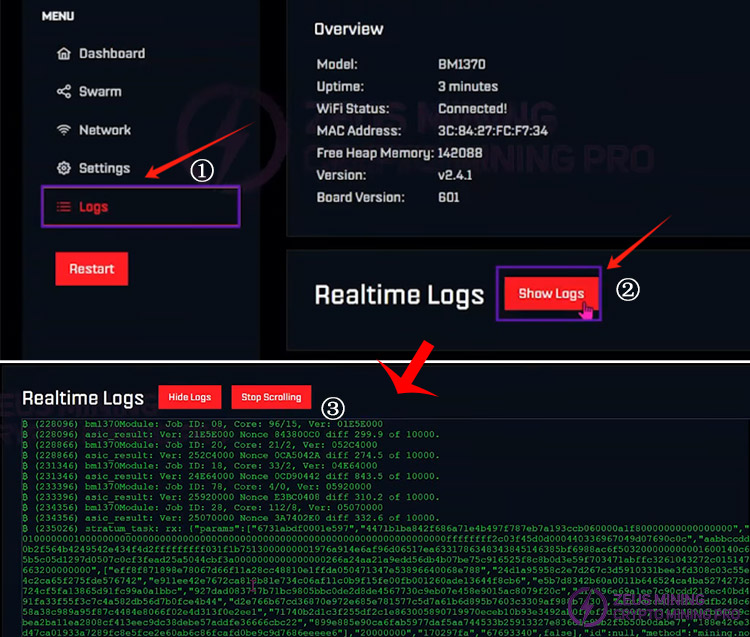The width and height of the screenshot is (750, 637).
Task: Click the uptime value 3 minutes
Action: tap(468, 87)
